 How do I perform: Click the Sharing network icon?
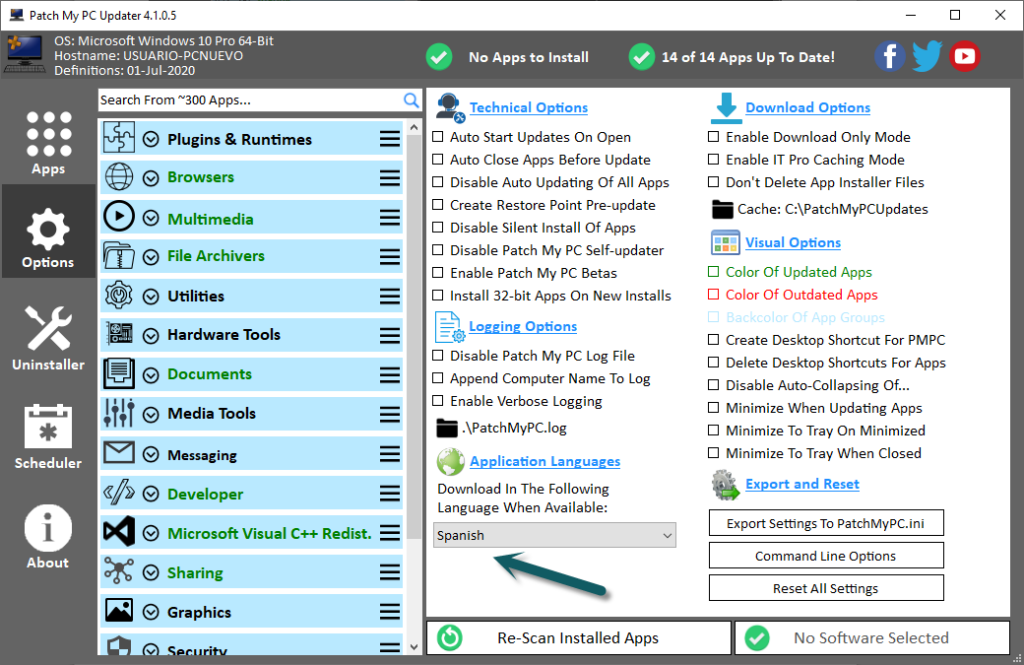point(119,571)
